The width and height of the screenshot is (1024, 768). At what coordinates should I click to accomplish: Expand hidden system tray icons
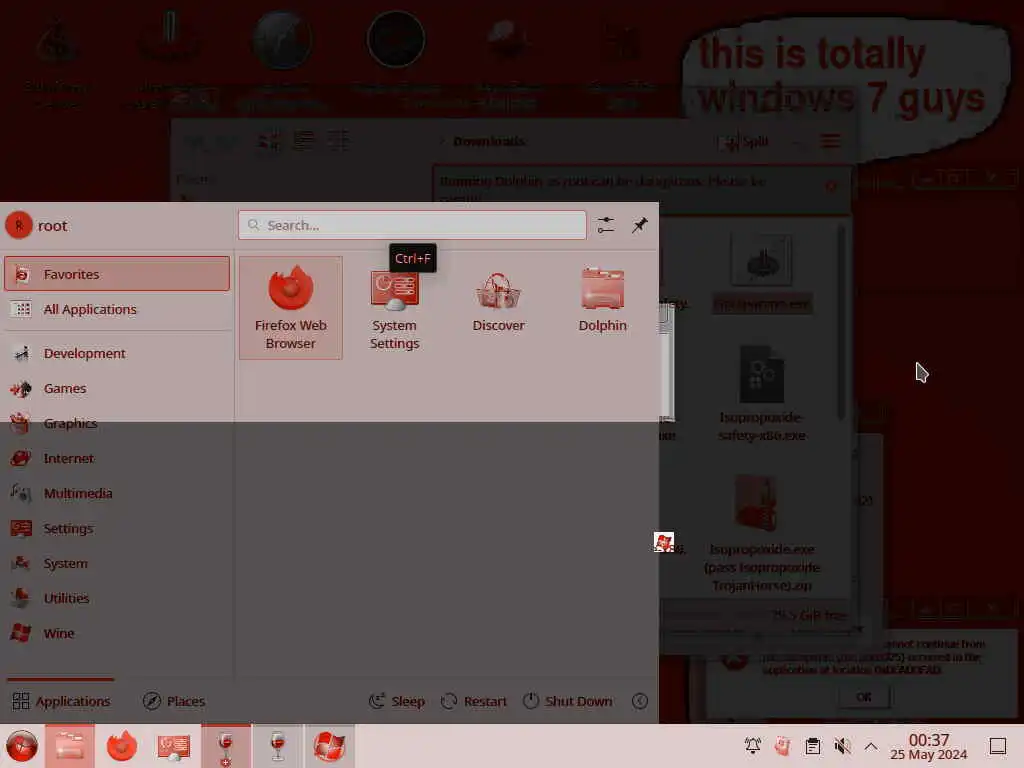871,745
